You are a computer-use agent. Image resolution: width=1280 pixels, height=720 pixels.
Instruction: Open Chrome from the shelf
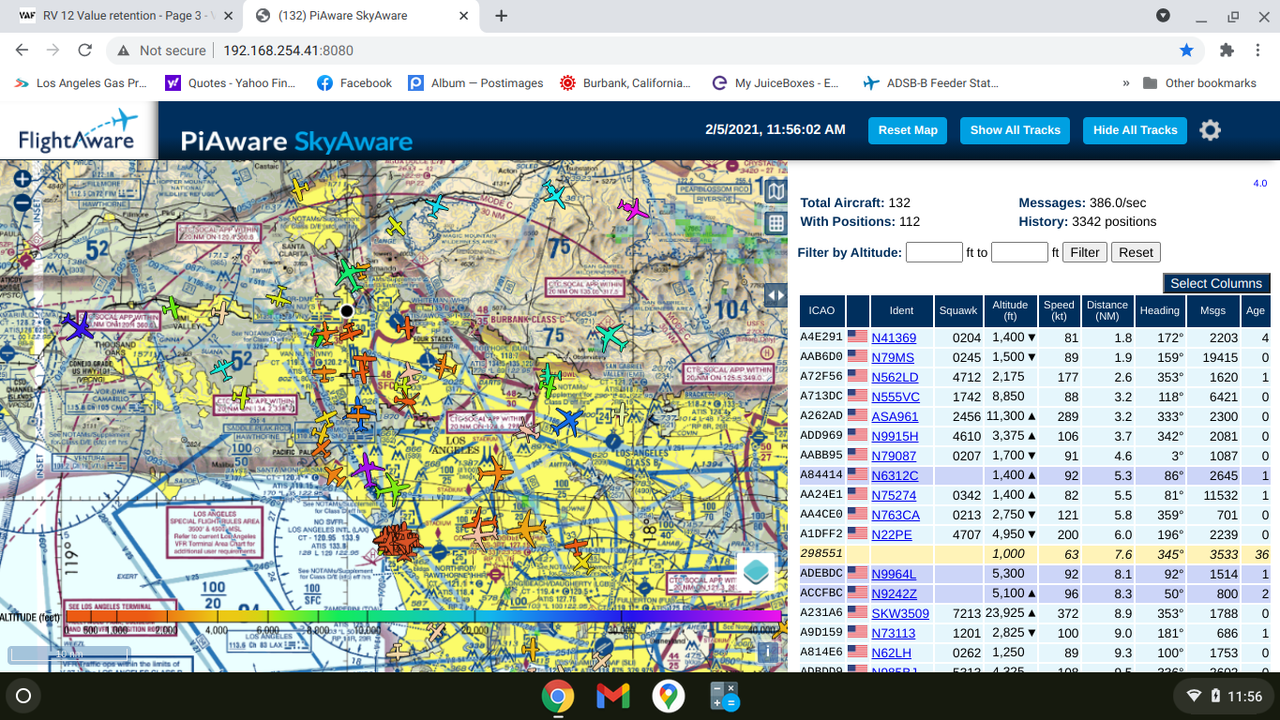click(557, 696)
